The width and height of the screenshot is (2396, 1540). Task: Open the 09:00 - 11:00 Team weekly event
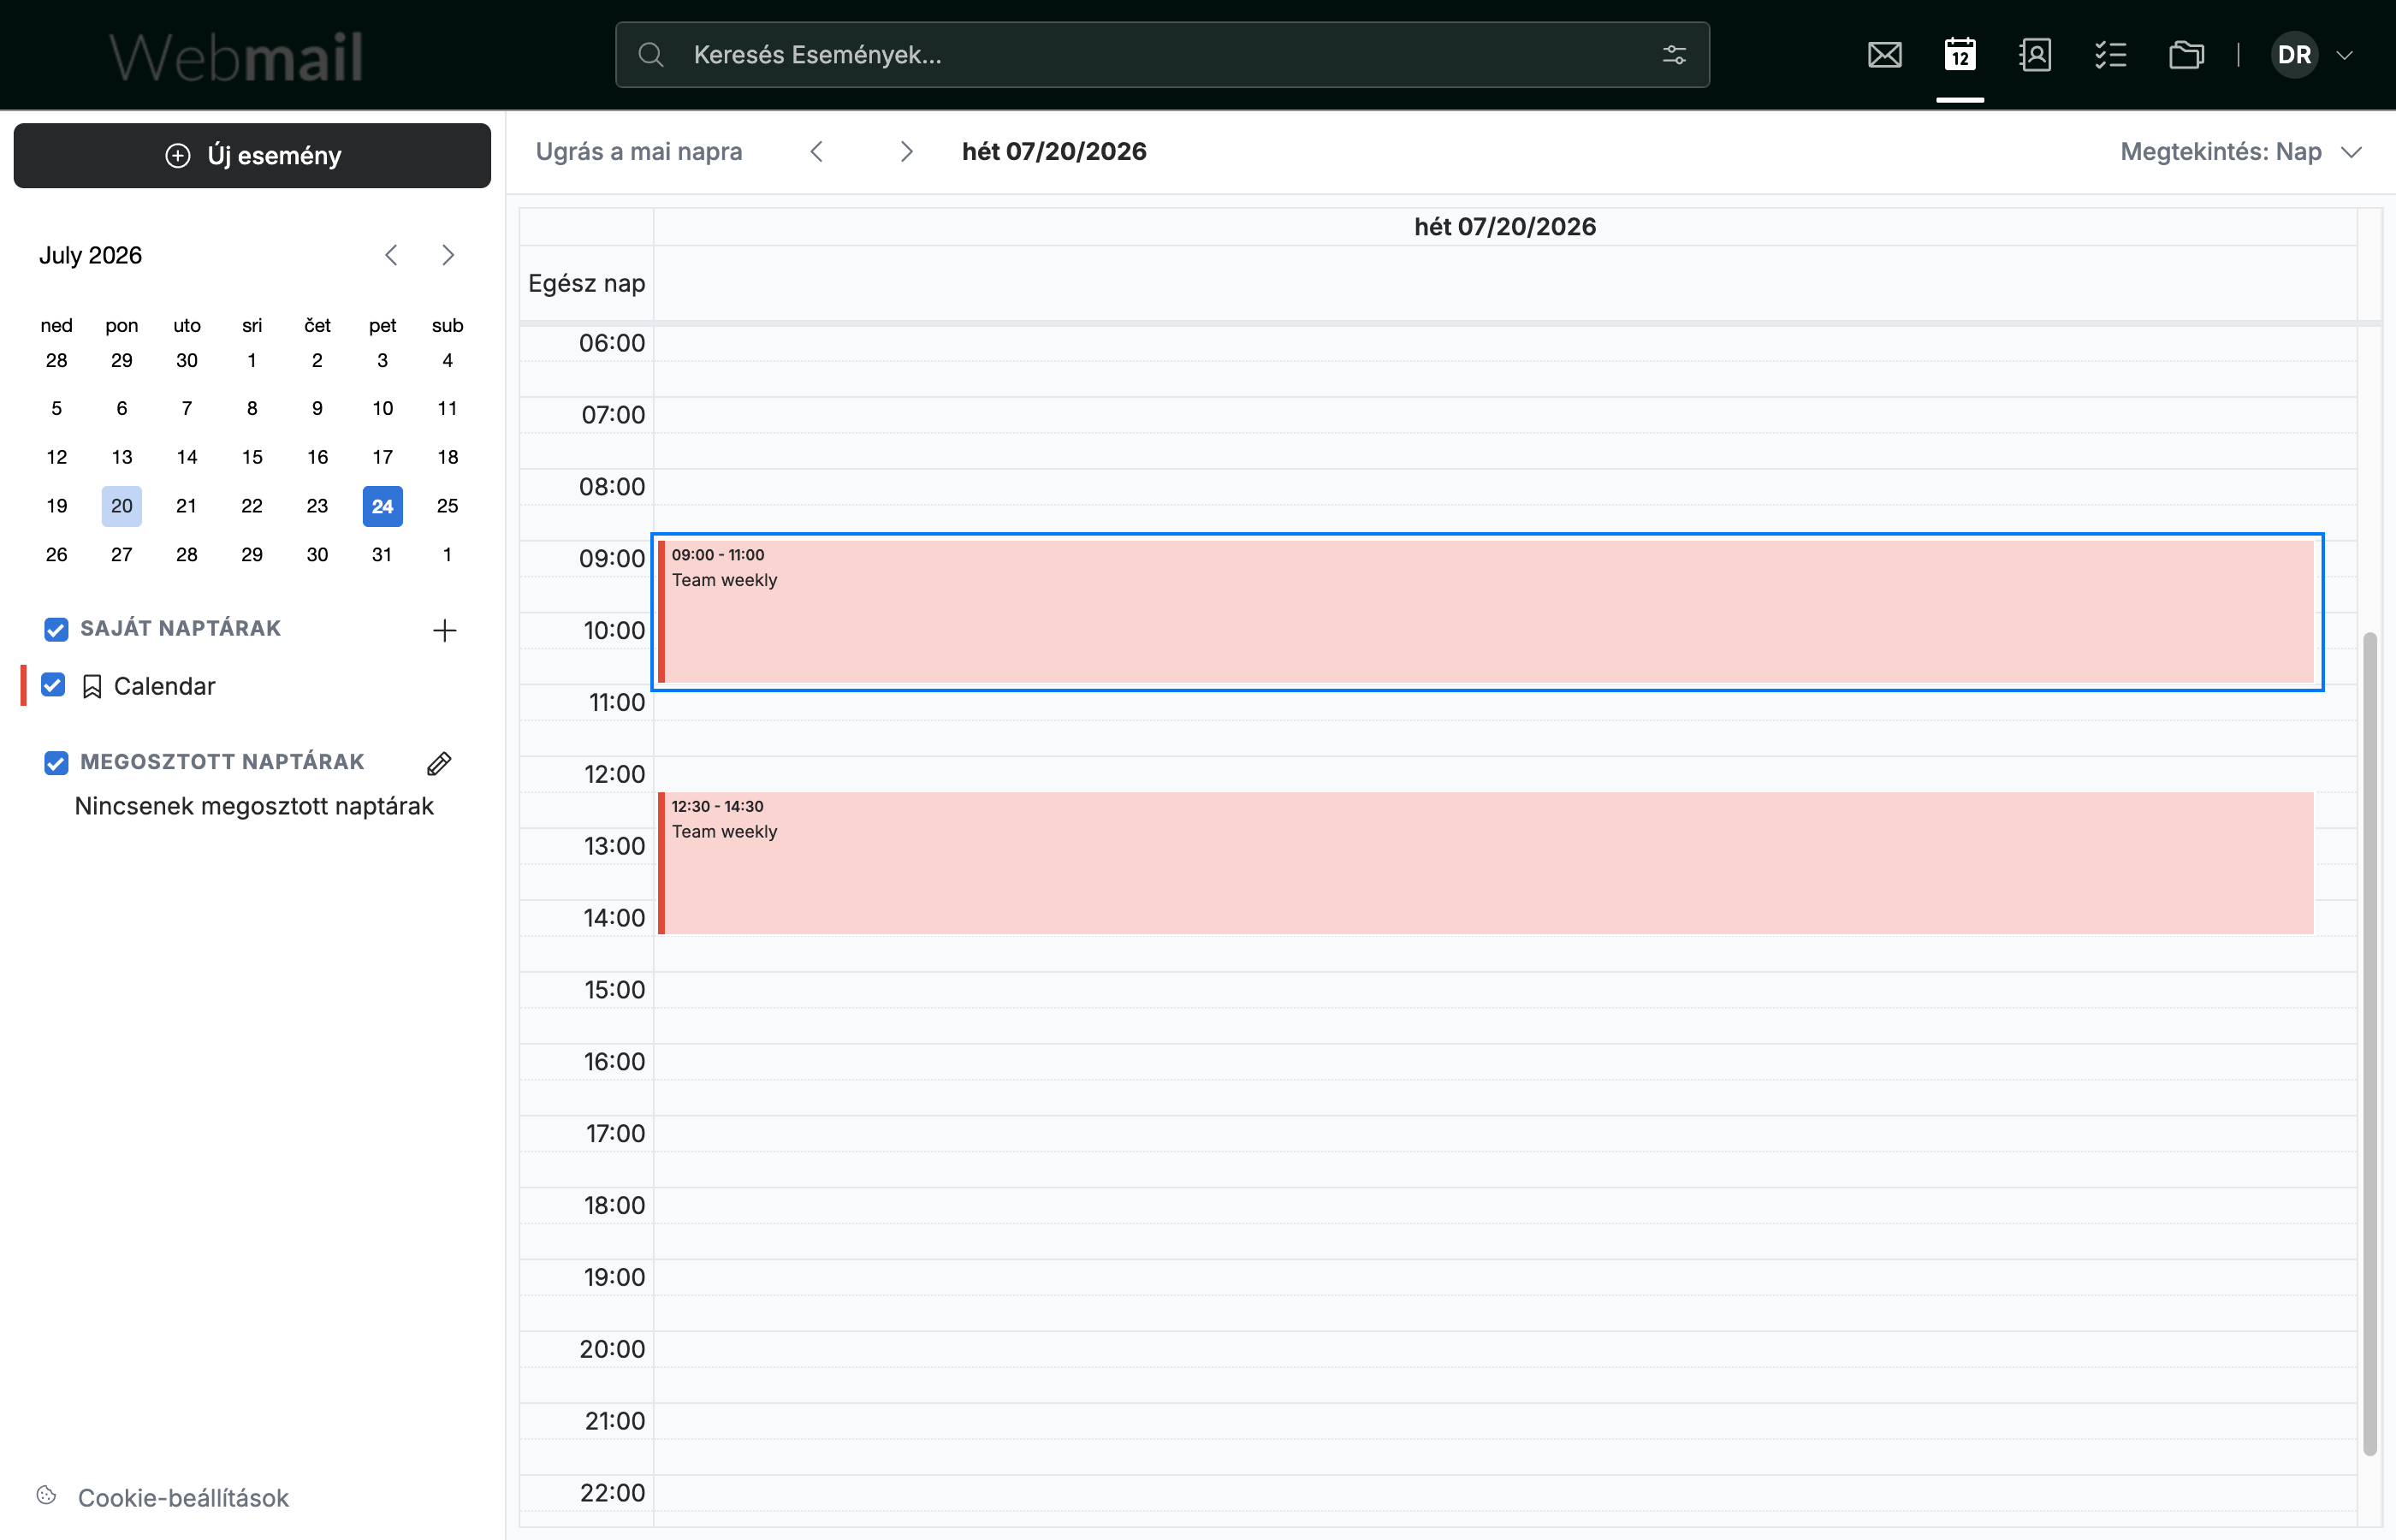point(1486,612)
